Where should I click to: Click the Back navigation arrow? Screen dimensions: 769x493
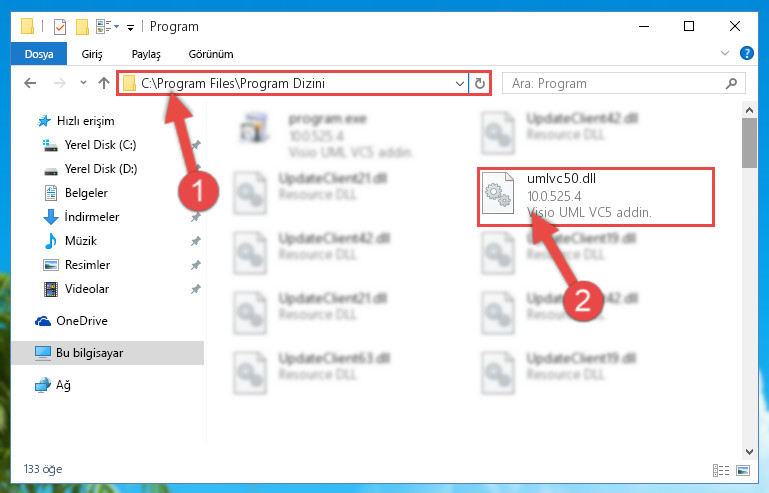click(x=30, y=83)
